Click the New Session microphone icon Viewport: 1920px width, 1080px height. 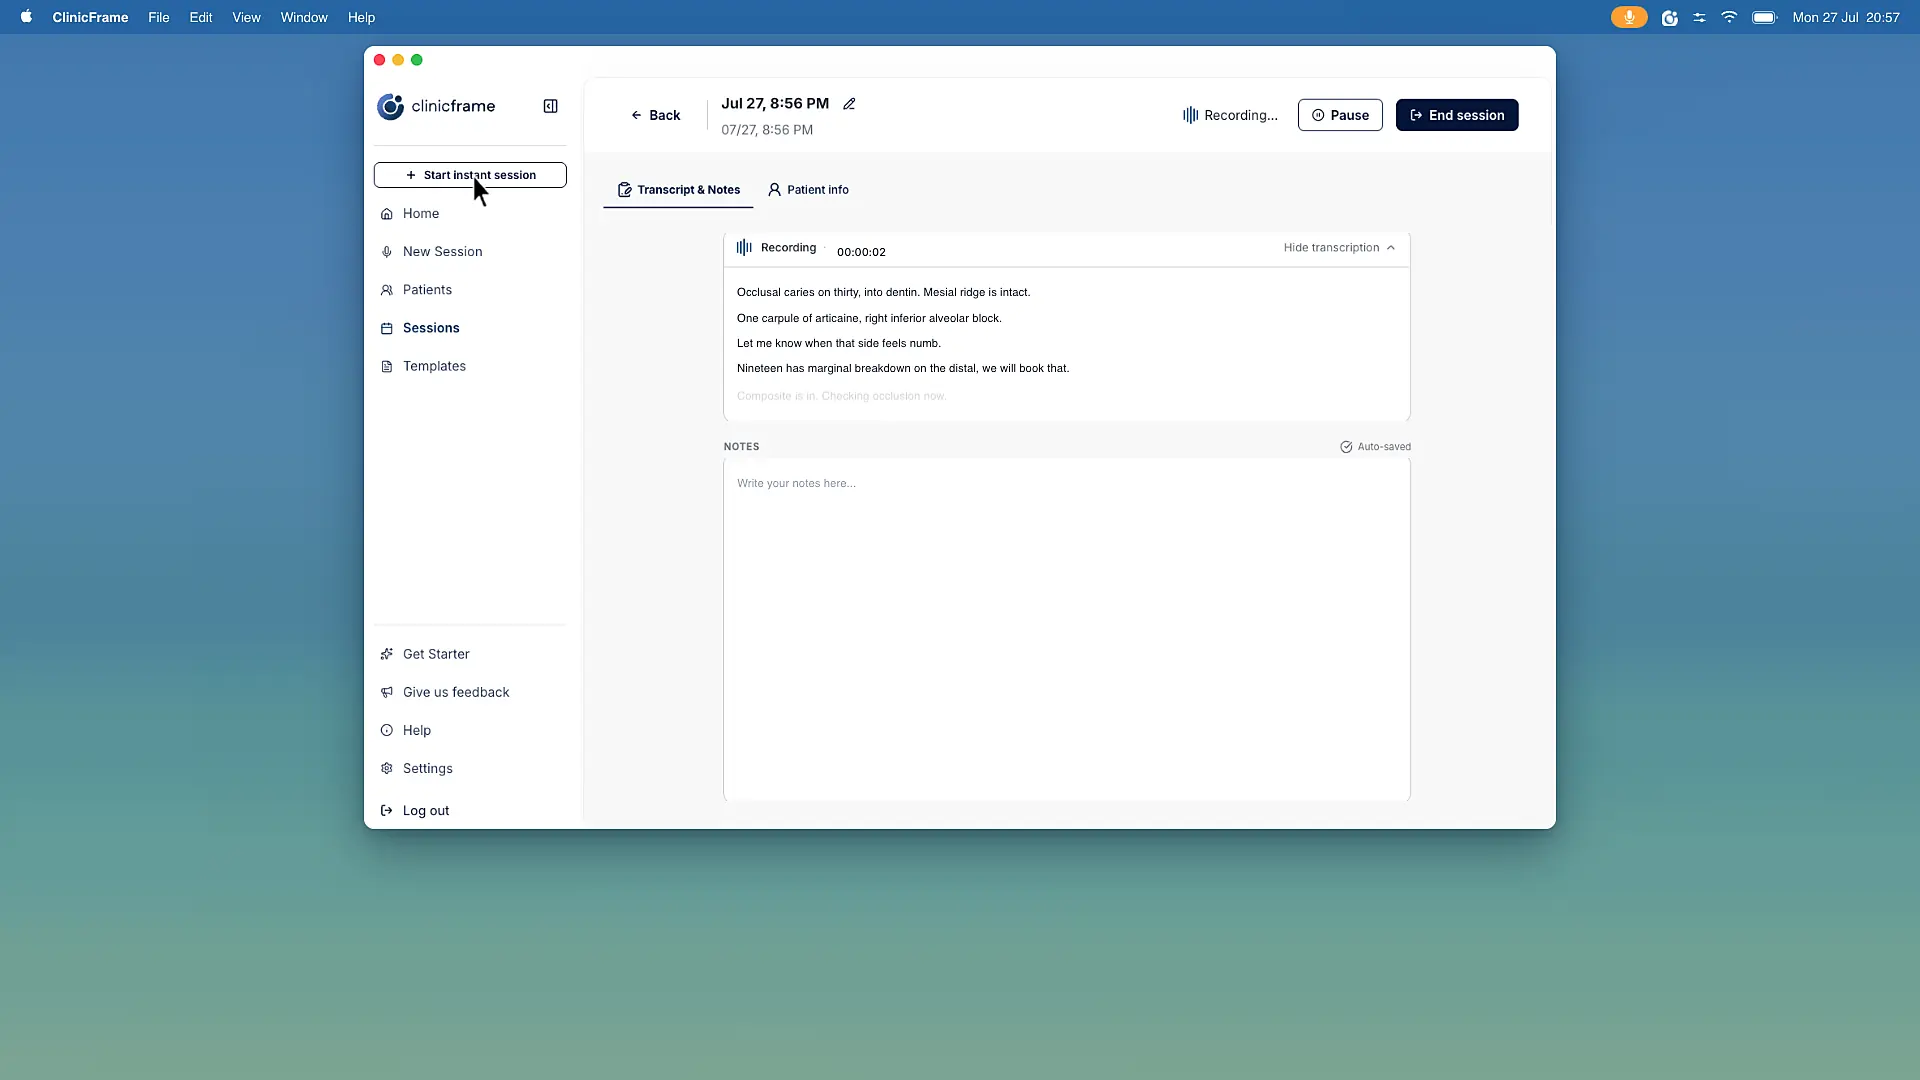(x=387, y=252)
